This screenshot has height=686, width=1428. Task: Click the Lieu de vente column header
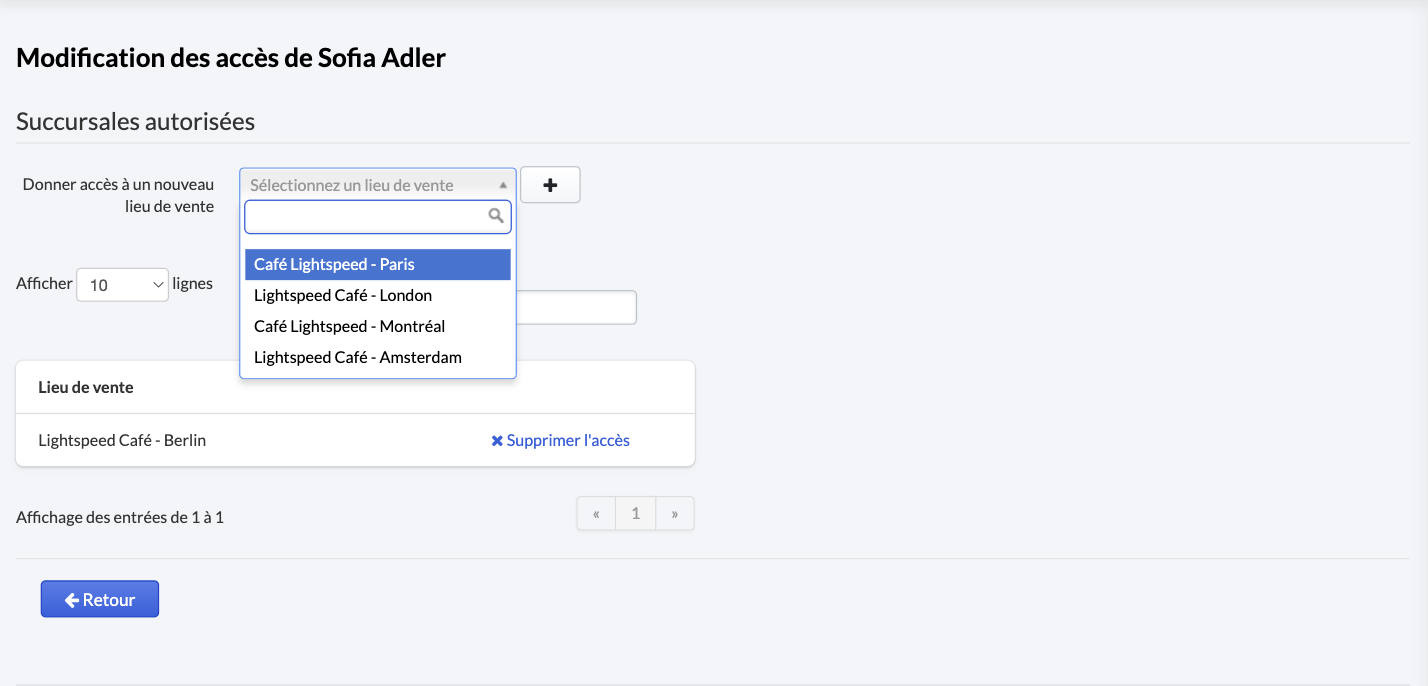pos(86,387)
